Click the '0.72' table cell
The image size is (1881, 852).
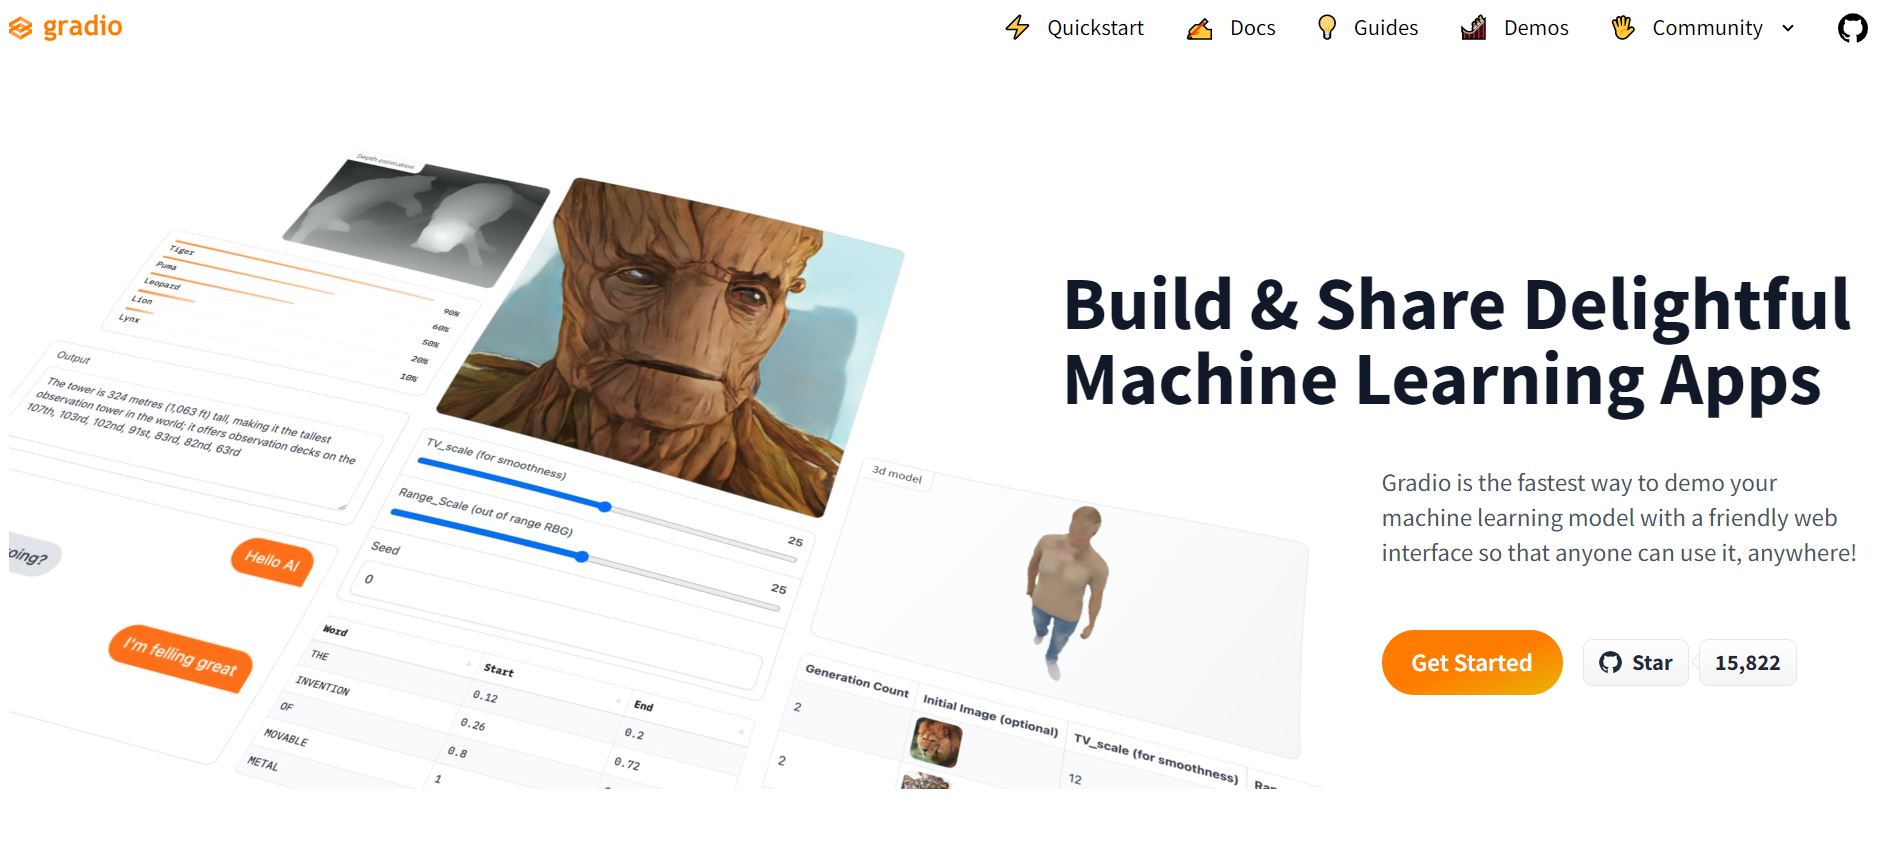[627, 763]
